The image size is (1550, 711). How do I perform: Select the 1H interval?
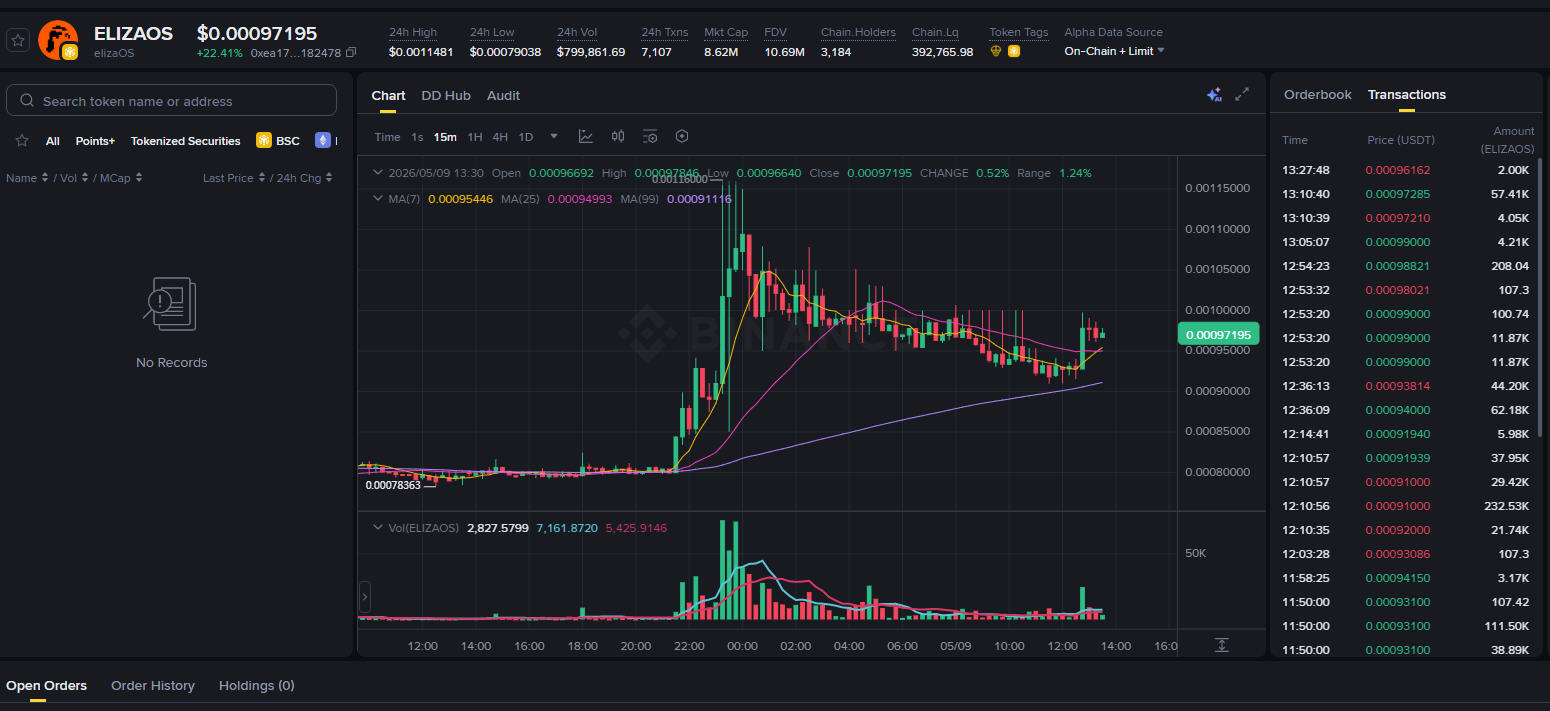point(475,137)
